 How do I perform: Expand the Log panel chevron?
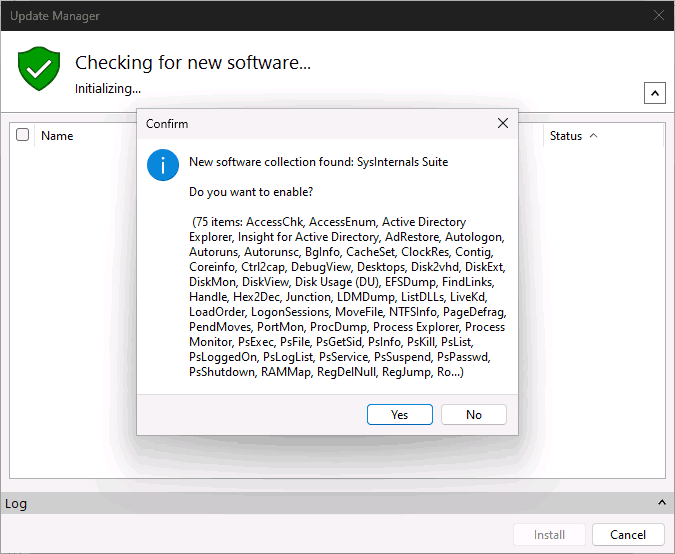pyautogui.click(x=662, y=503)
